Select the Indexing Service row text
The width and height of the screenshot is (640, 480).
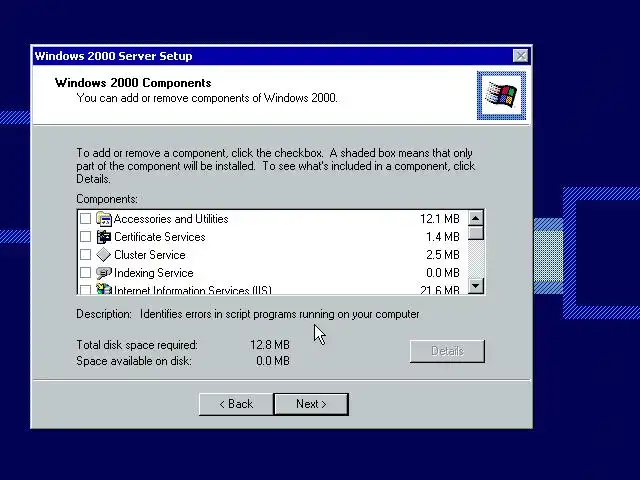[154, 273]
